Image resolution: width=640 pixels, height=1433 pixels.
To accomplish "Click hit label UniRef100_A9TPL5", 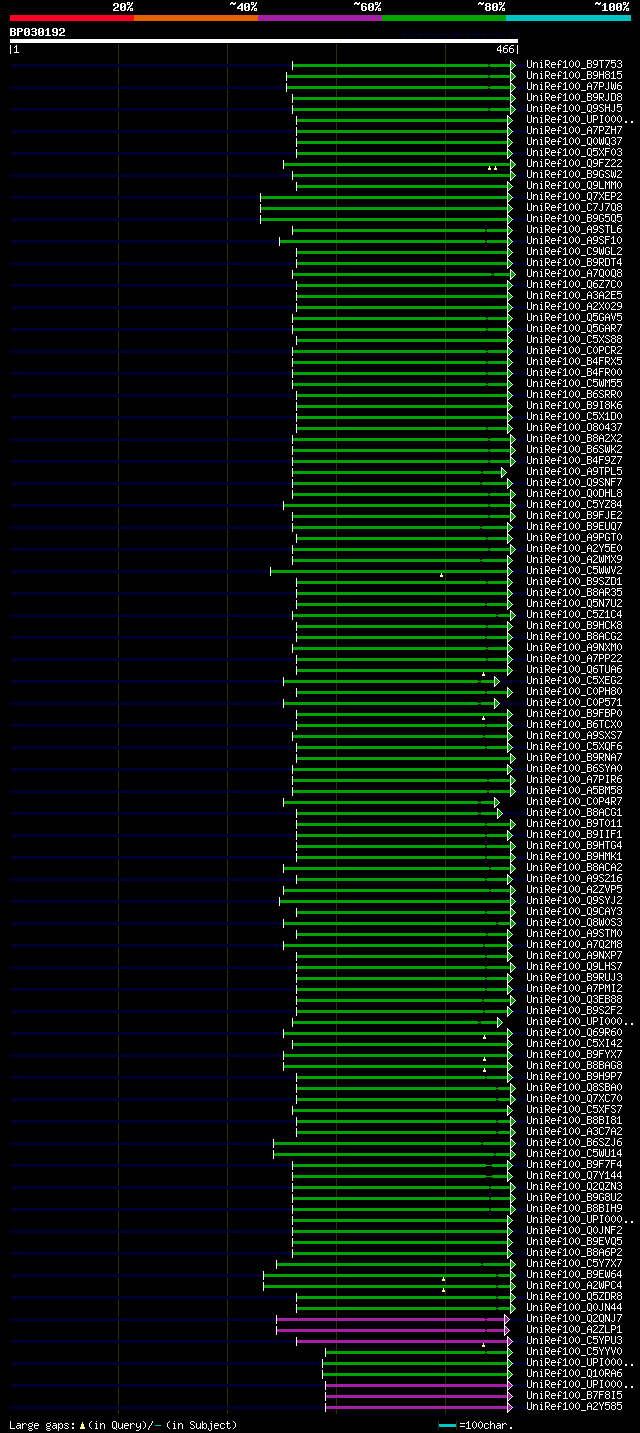I will 574,472.
